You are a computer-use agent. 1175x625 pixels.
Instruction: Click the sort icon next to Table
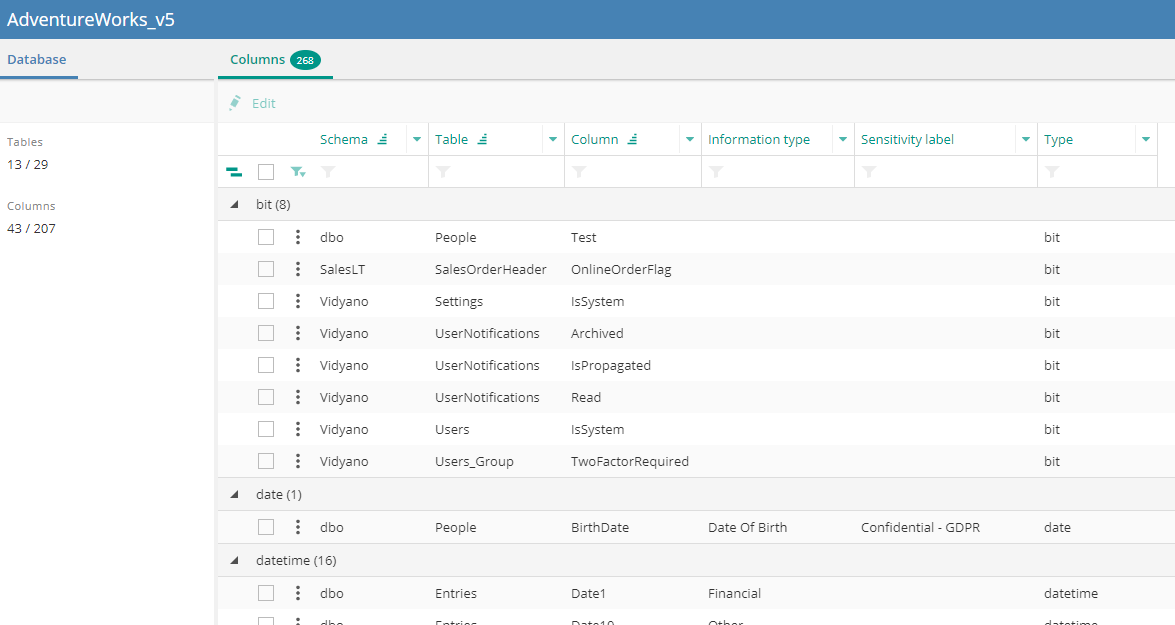483,139
